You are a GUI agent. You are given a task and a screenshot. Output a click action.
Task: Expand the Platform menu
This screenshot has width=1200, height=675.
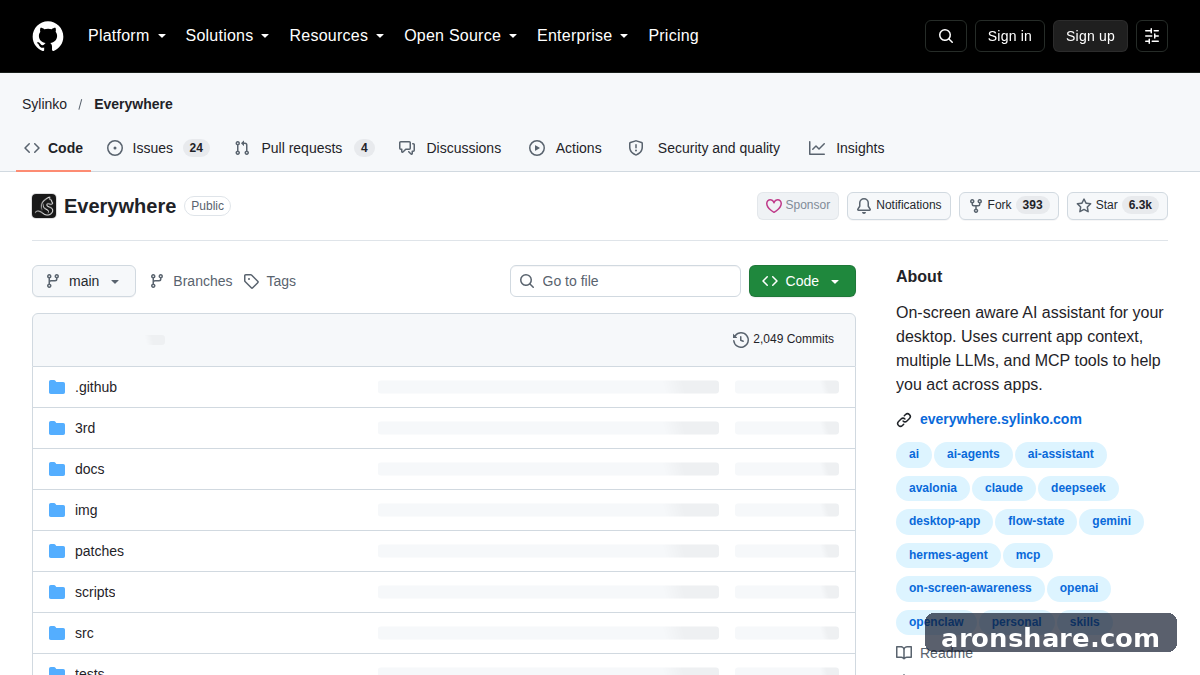click(x=127, y=36)
